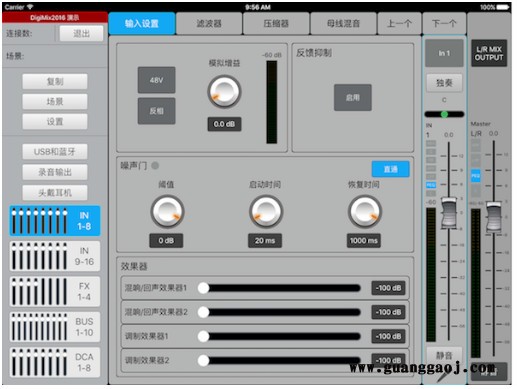This screenshot has height=389, width=517.
Task: Open USB和蓝牙 settings
Action: point(55,152)
